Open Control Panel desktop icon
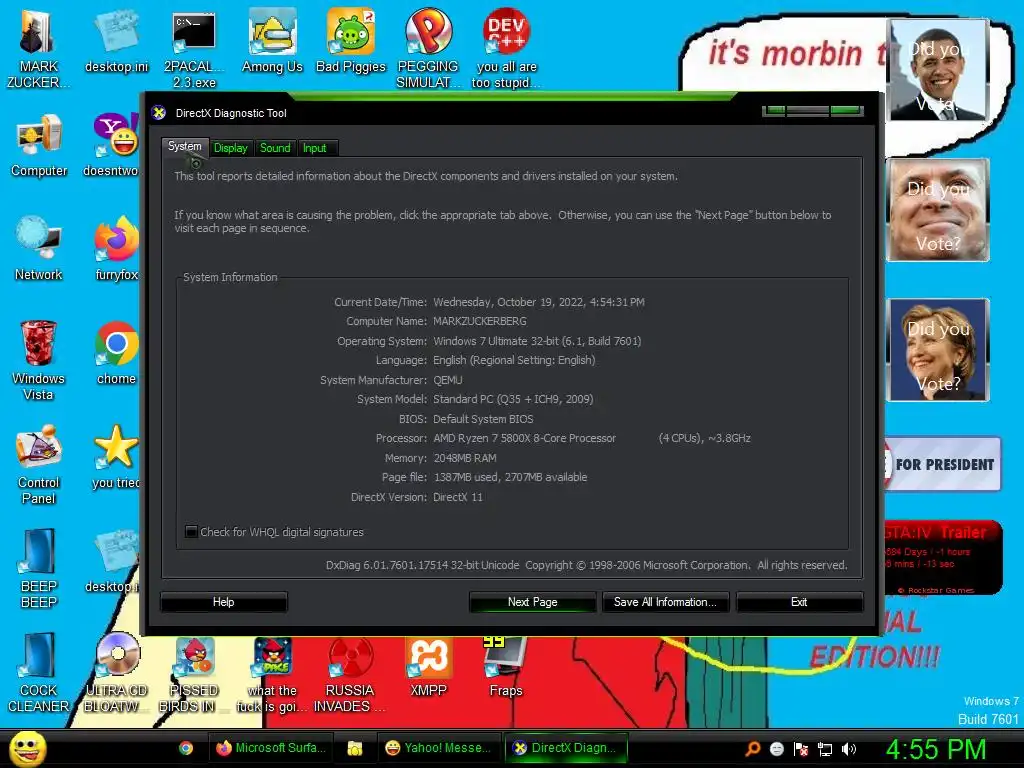Image resolution: width=1024 pixels, height=768 pixels. [x=39, y=465]
